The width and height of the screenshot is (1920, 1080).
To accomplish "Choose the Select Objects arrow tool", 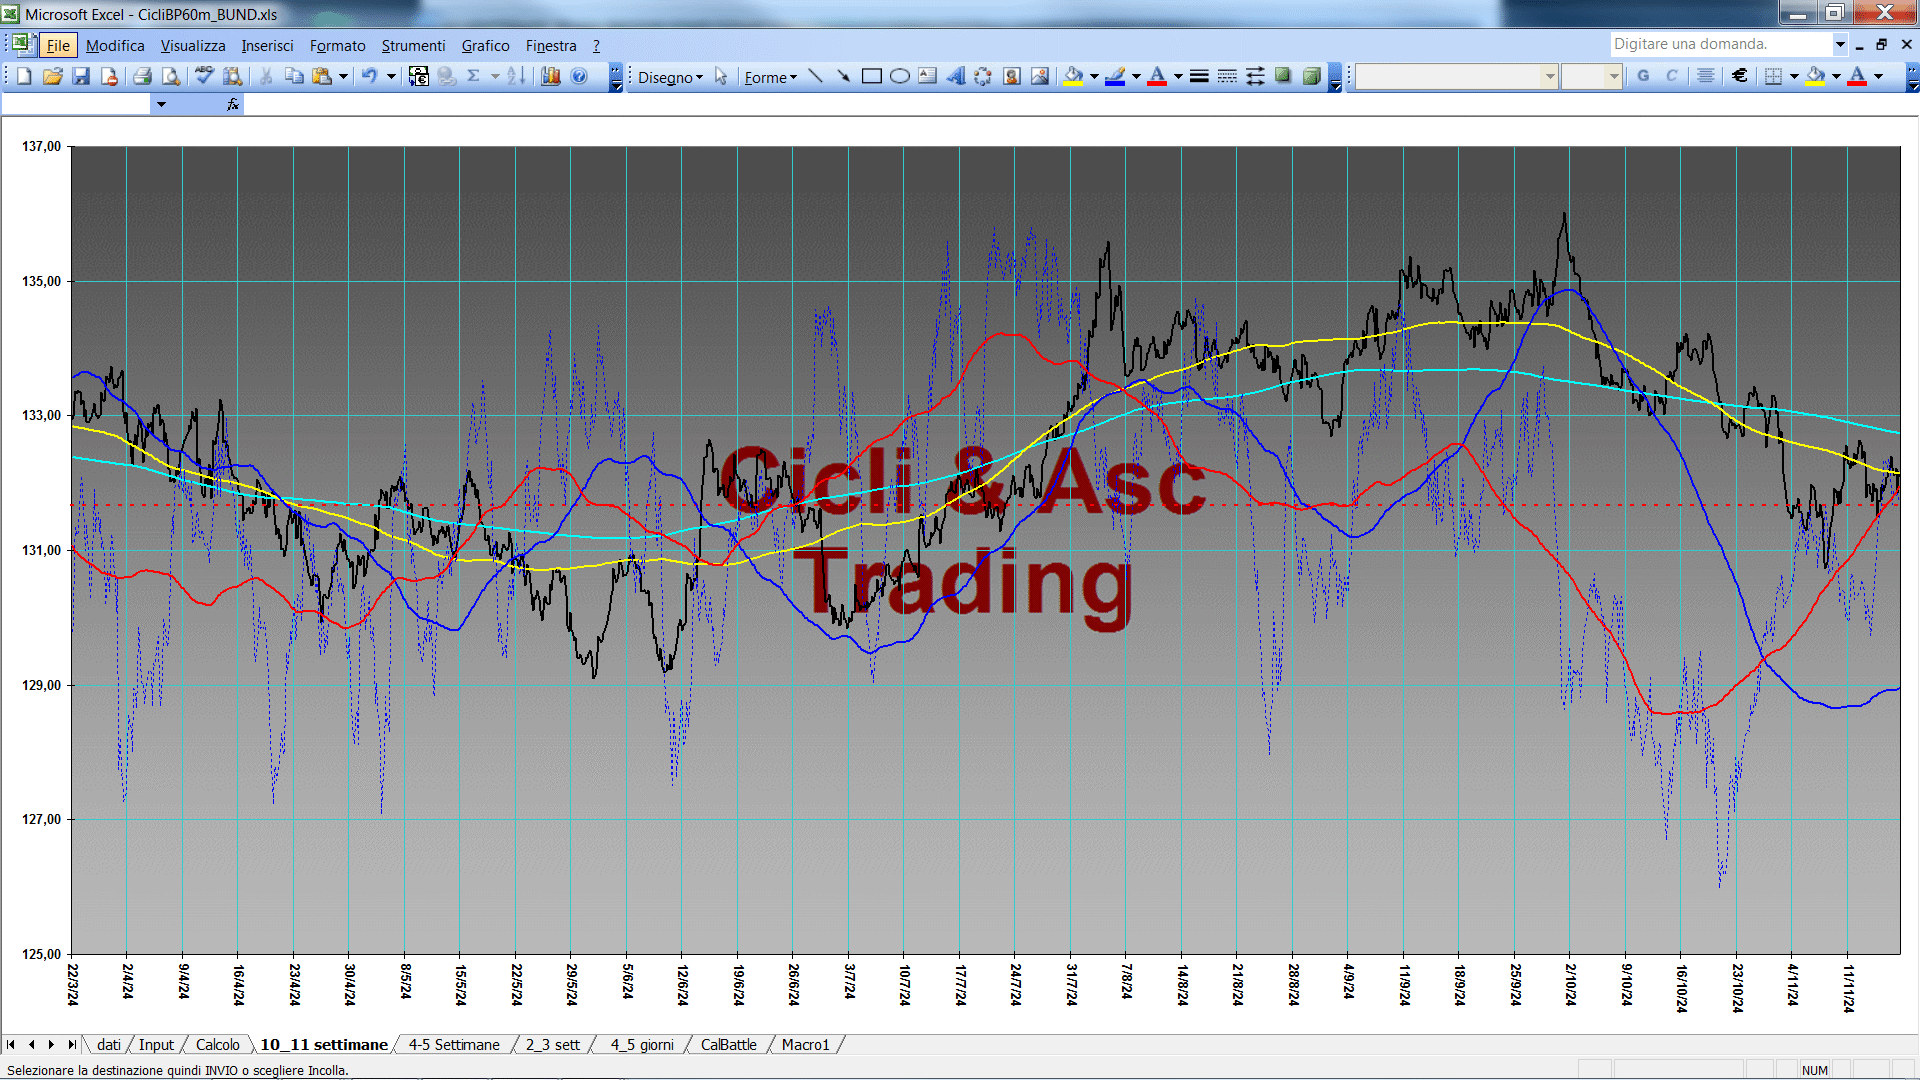I will click(721, 77).
